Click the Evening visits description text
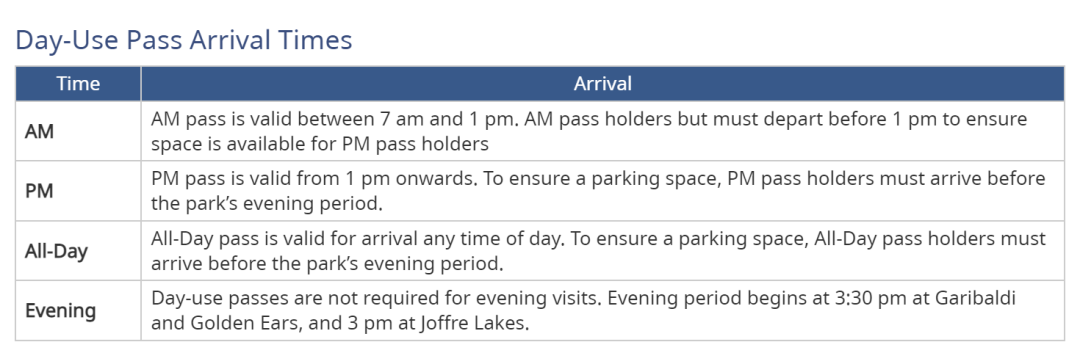This screenshot has width=1080, height=364. tap(583, 311)
